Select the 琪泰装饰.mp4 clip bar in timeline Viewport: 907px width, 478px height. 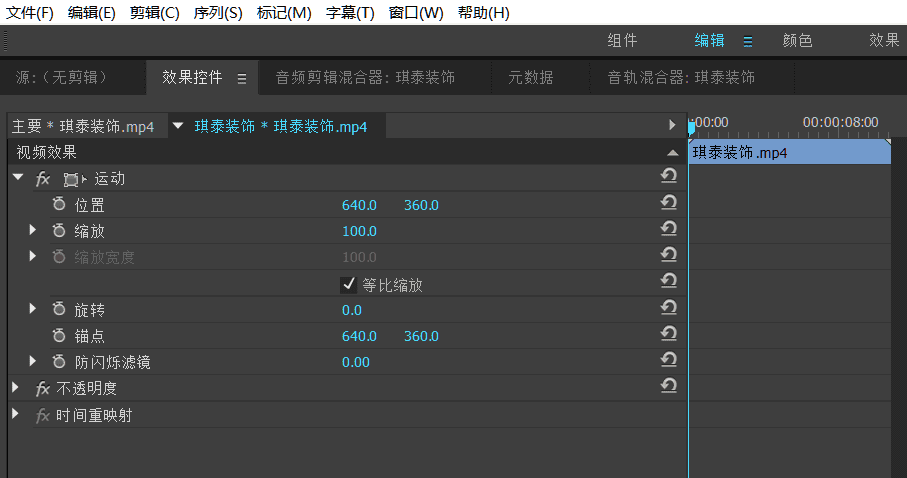click(x=790, y=152)
